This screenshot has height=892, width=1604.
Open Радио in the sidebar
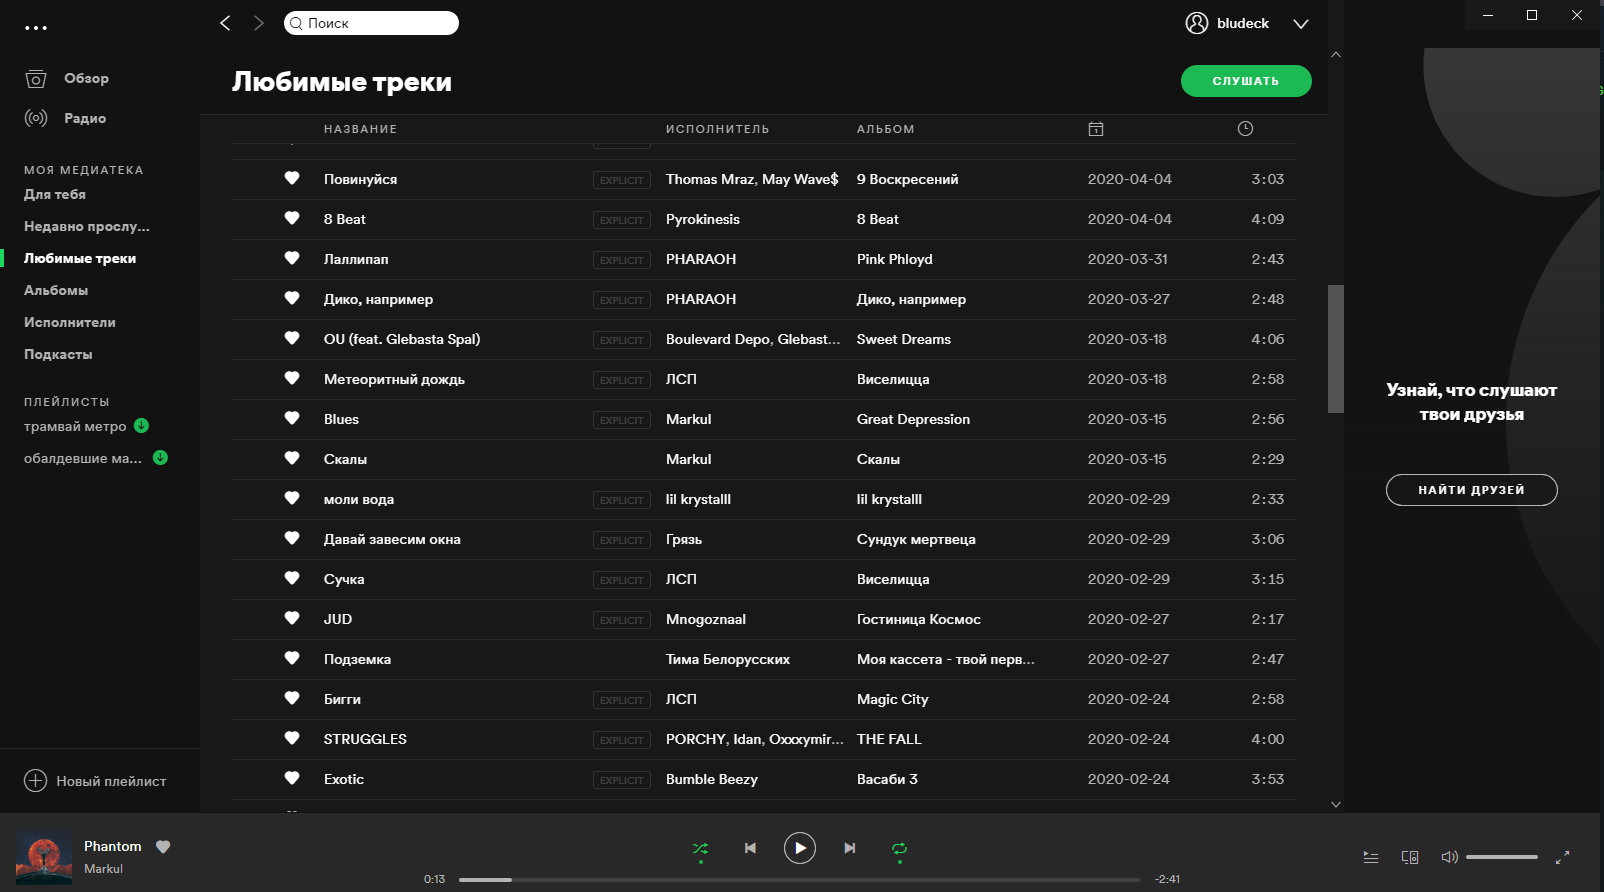tap(65, 118)
